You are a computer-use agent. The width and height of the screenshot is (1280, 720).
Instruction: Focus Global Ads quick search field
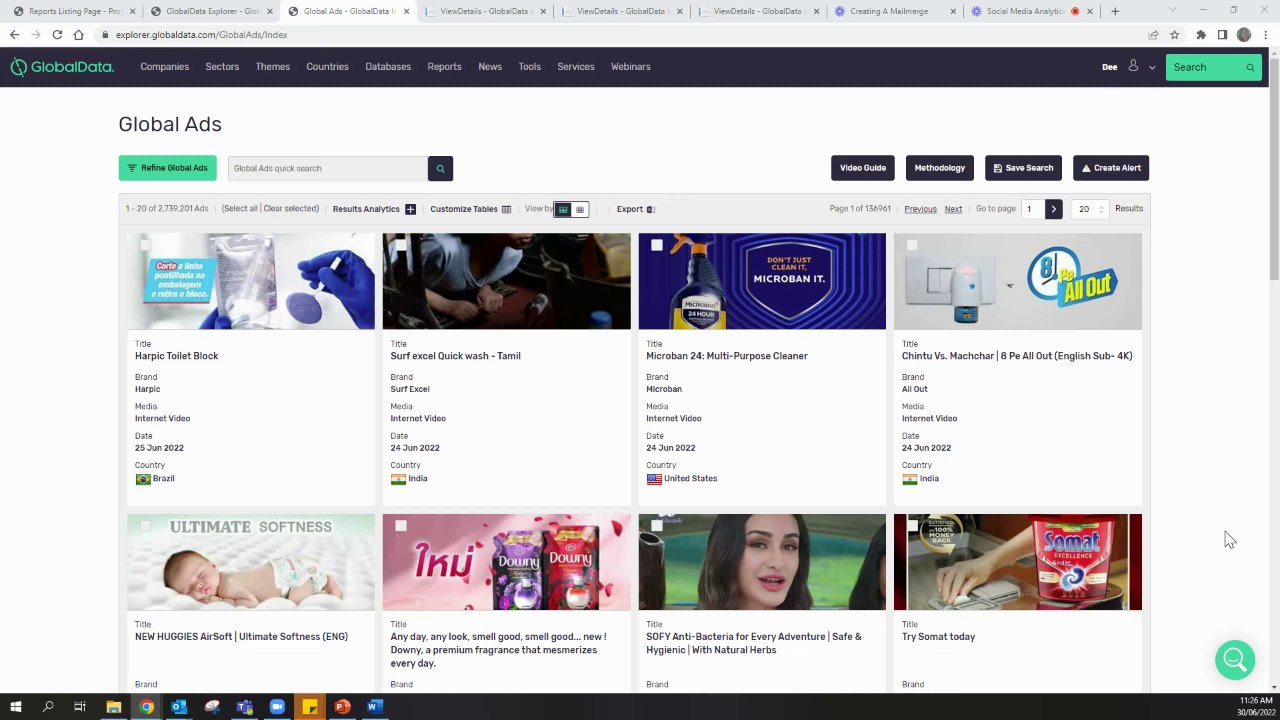tap(328, 168)
